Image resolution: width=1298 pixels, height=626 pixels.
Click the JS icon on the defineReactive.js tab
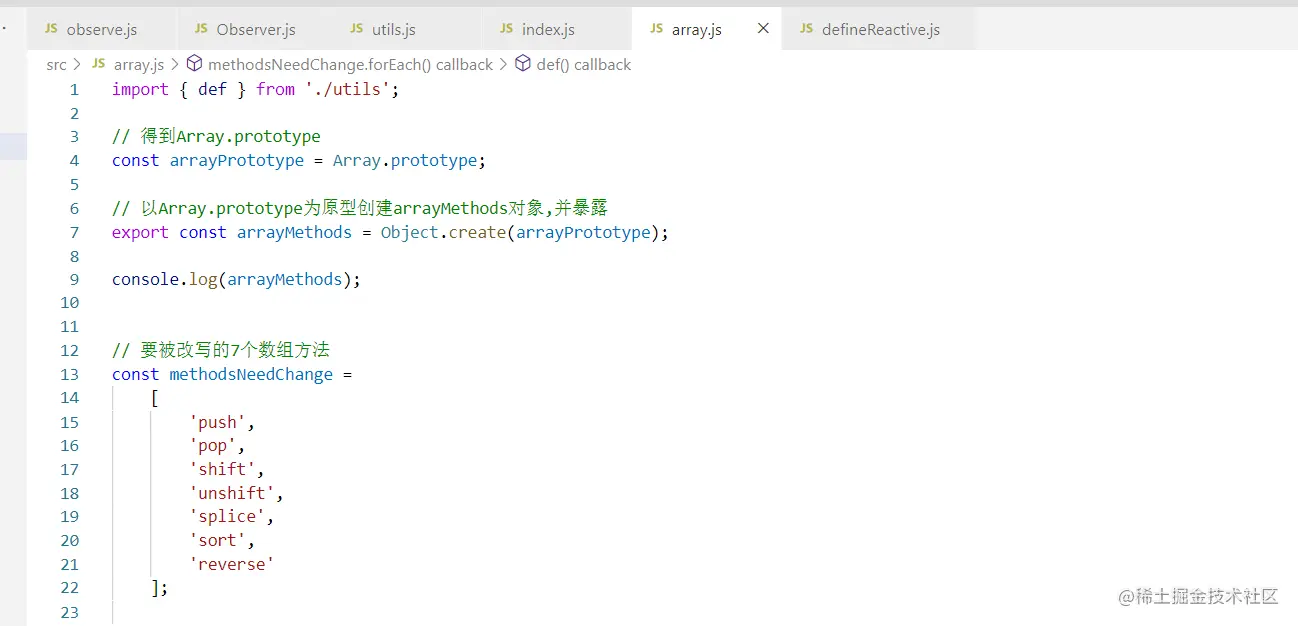click(x=807, y=30)
